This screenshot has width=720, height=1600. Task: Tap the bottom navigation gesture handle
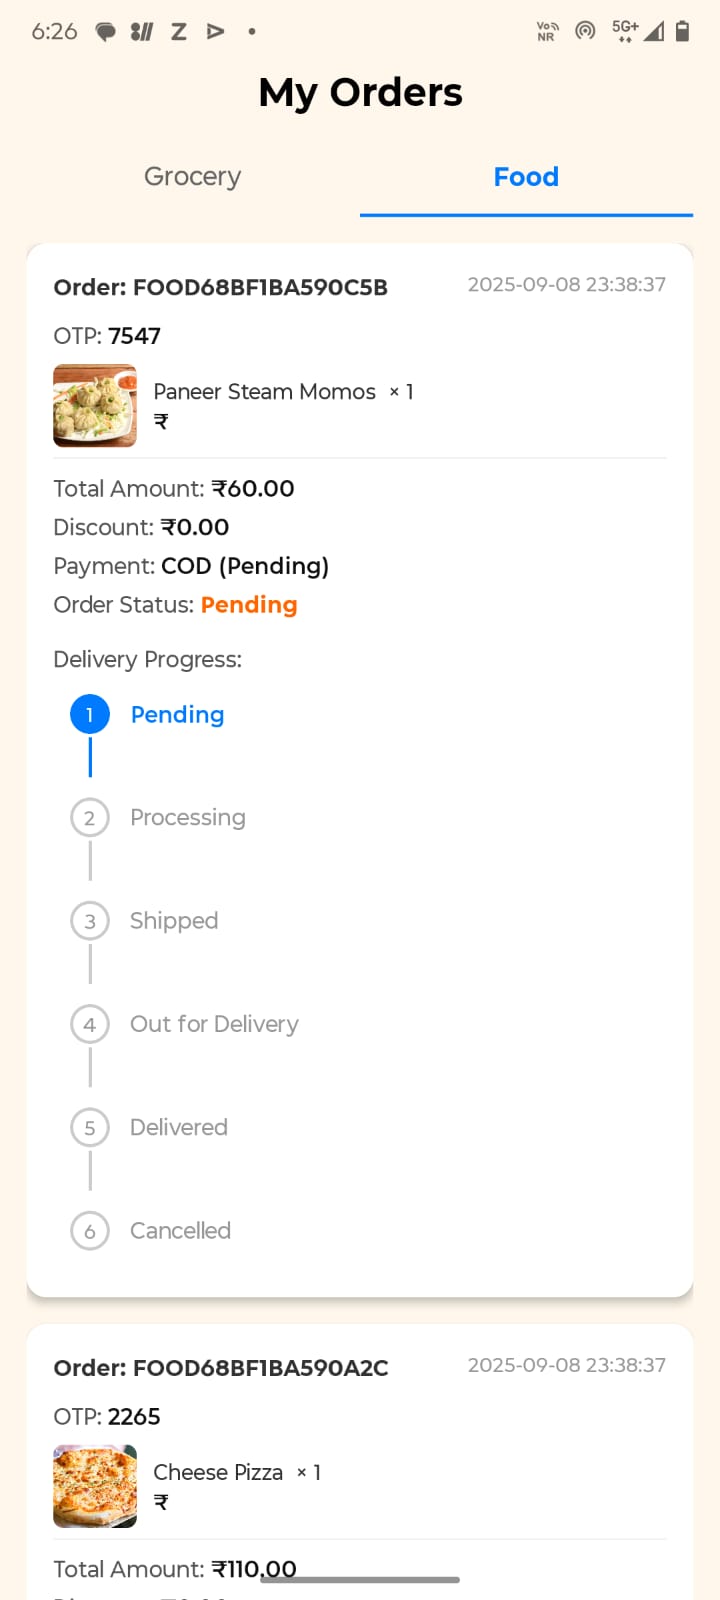[x=360, y=1580]
